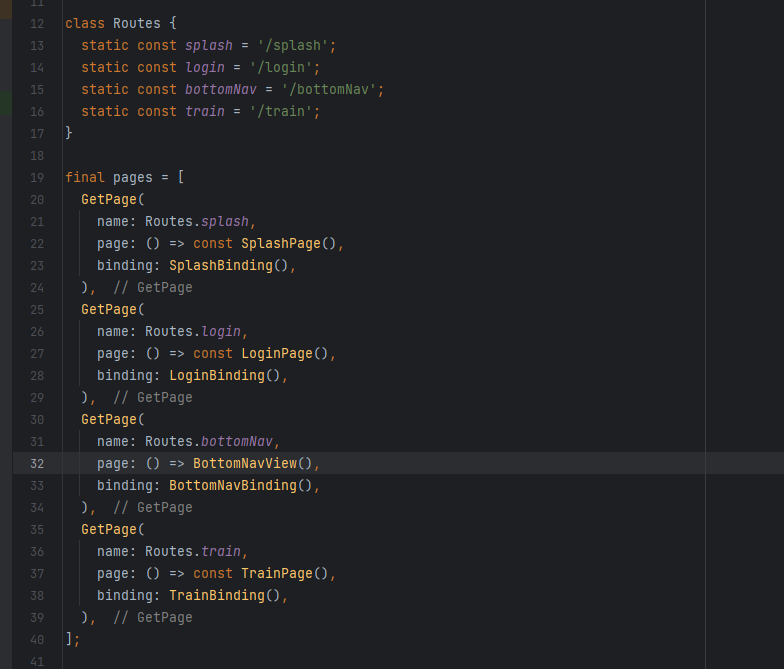Click 'LoginPage()' constructor call
This screenshot has width=784, height=669.
point(284,354)
